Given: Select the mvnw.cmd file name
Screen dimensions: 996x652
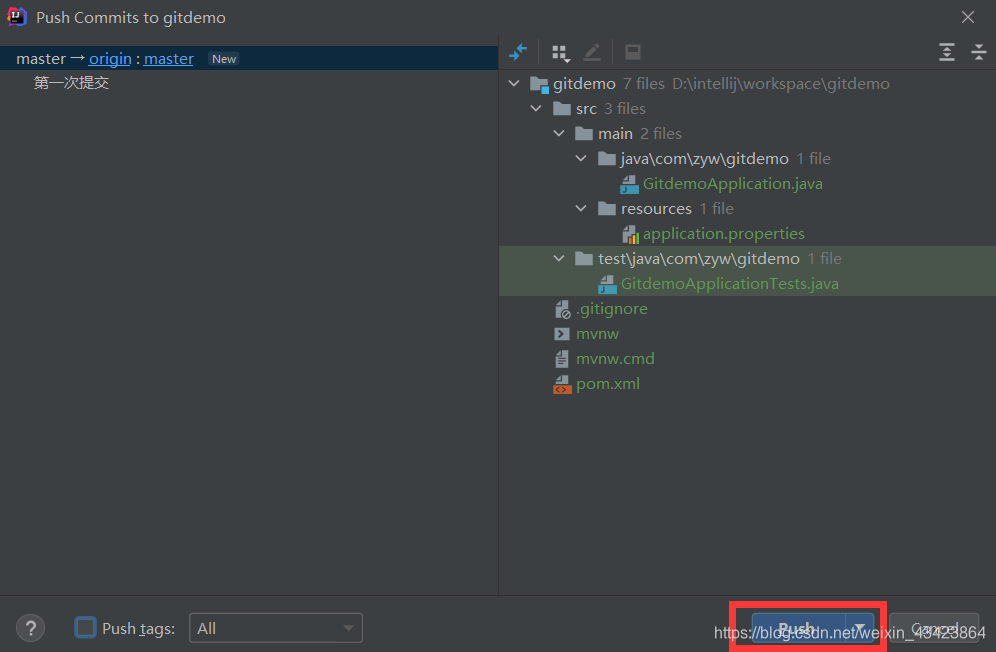Looking at the screenshot, I should (615, 358).
